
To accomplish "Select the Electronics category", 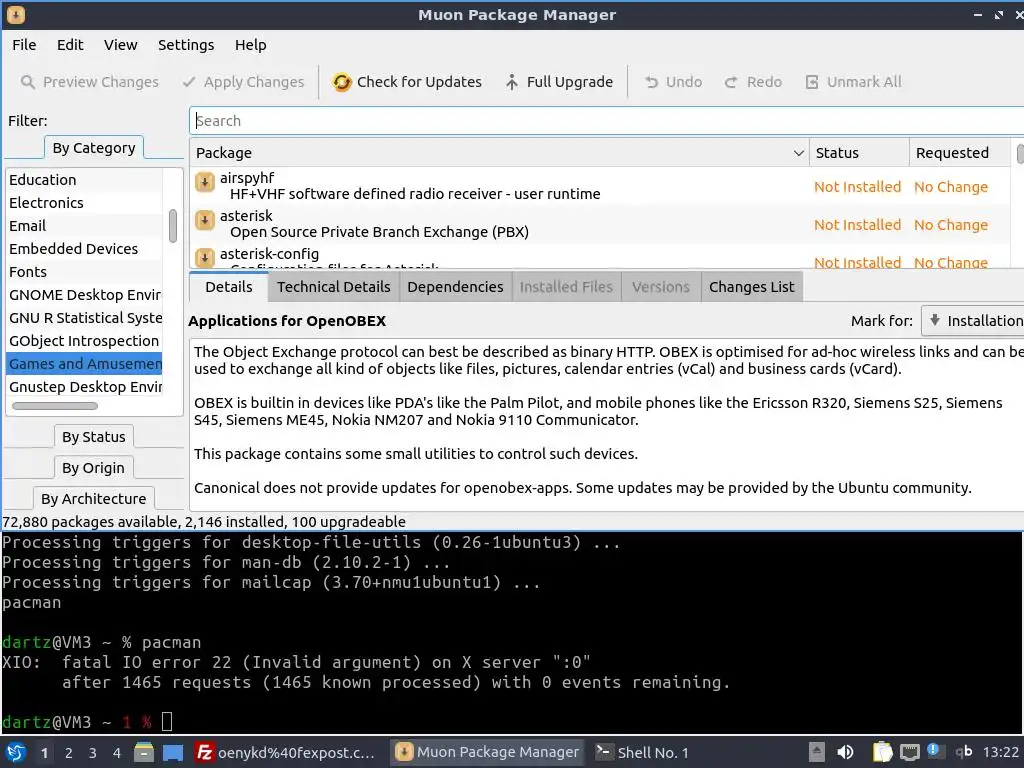I will pyautogui.click(x=84, y=202).
